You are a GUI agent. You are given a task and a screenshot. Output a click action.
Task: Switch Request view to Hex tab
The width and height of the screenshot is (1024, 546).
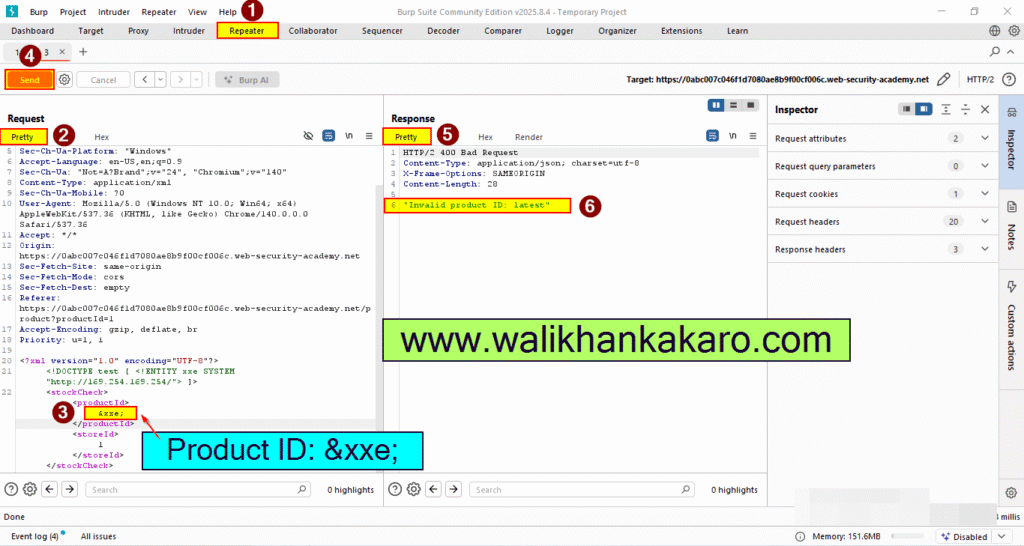point(101,136)
